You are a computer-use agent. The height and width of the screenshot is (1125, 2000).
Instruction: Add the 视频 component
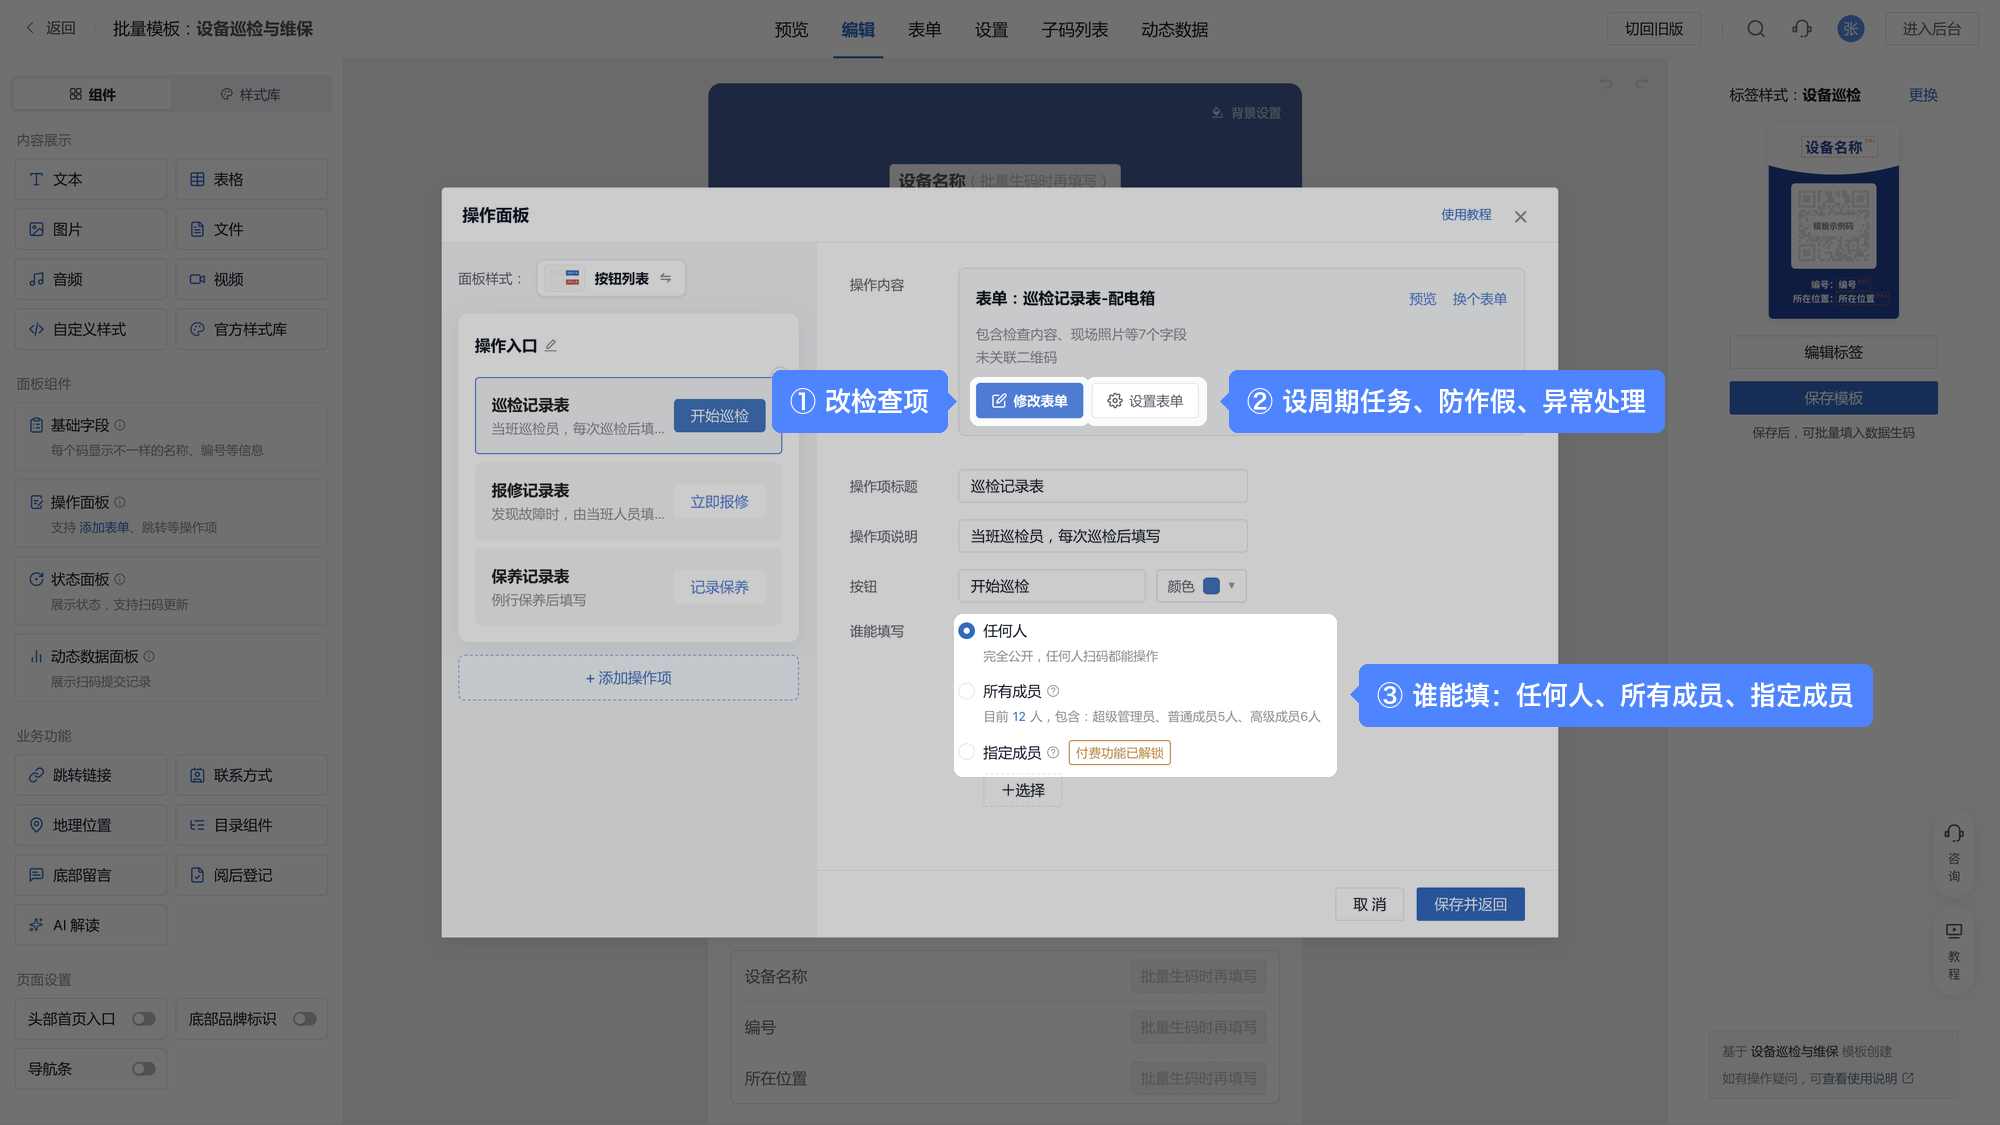251,279
